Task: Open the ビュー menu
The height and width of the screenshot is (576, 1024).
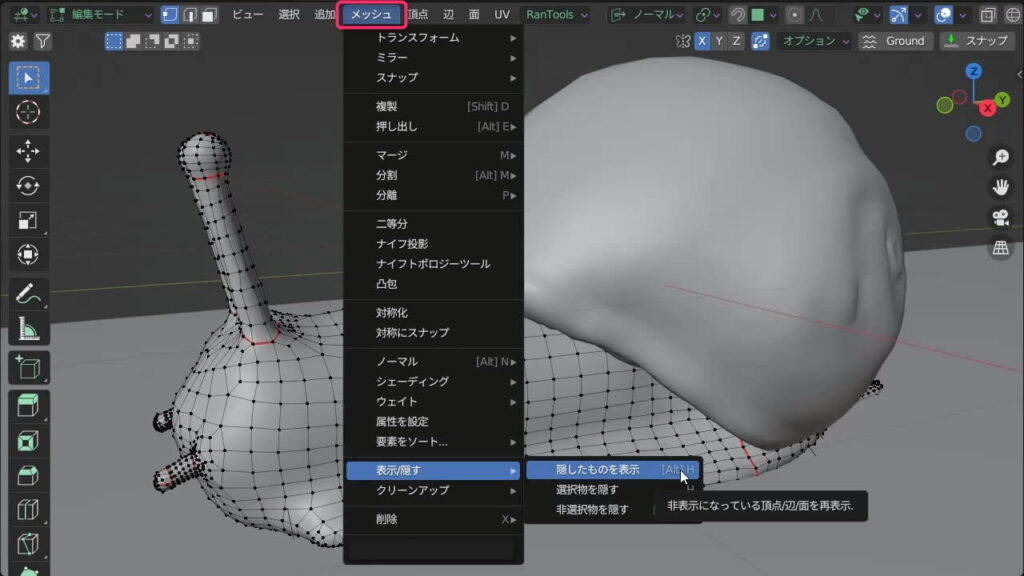Action: coord(248,14)
